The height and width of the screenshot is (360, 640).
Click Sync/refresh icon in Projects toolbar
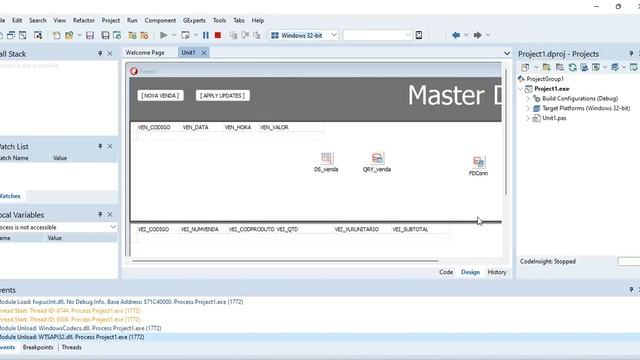pyautogui.click(x=573, y=67)
